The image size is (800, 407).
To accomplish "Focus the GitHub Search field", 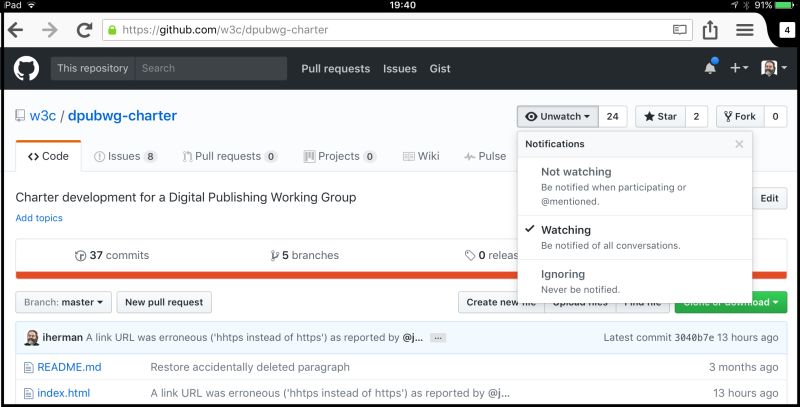I will point(211,68).
